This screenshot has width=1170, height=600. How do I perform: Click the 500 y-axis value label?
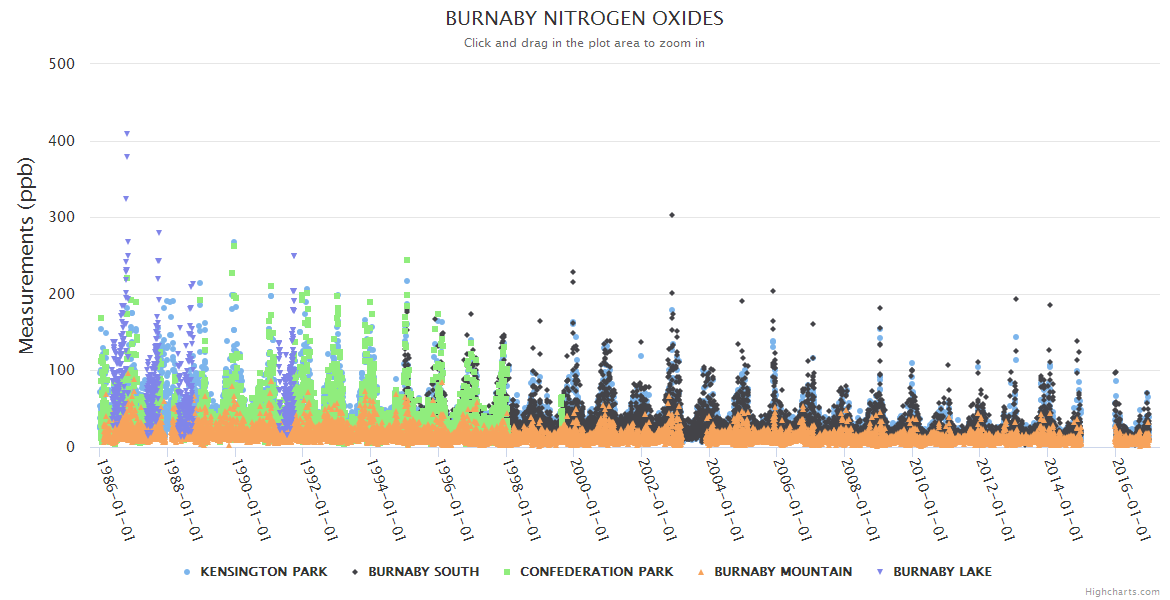point(62,64)
